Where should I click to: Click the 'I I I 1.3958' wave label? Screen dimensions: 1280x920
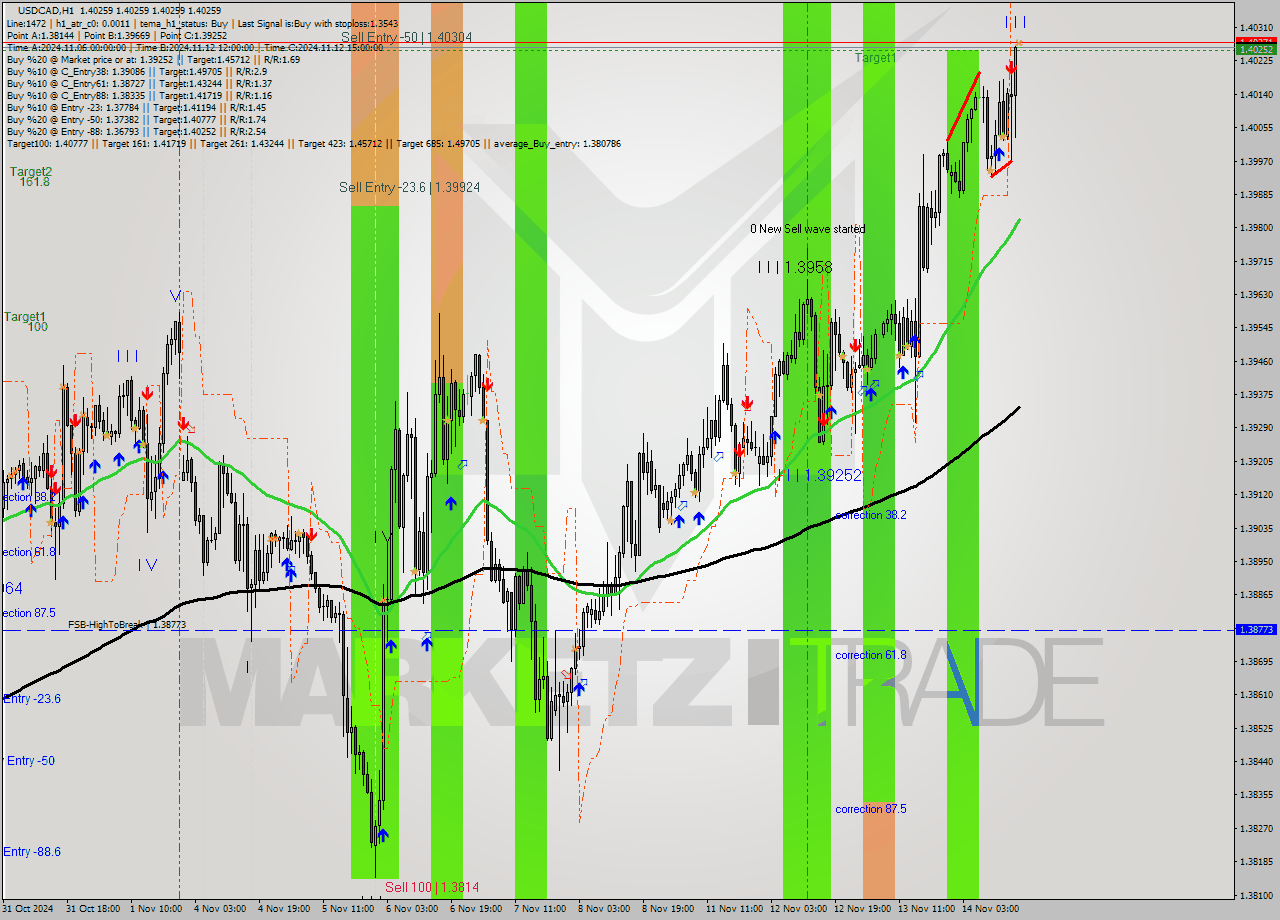[795, 267]
